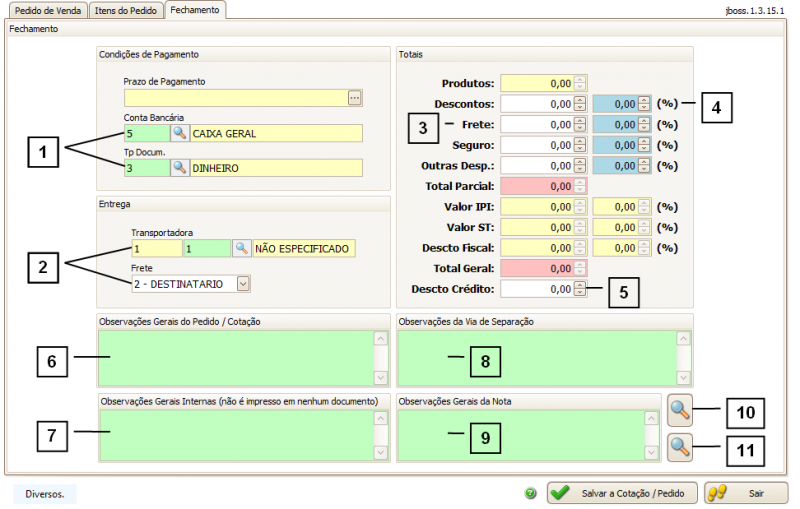Increase the Descontos value with spinner
800x509 pixels.
pyautogui.click(x=580, y=100)
